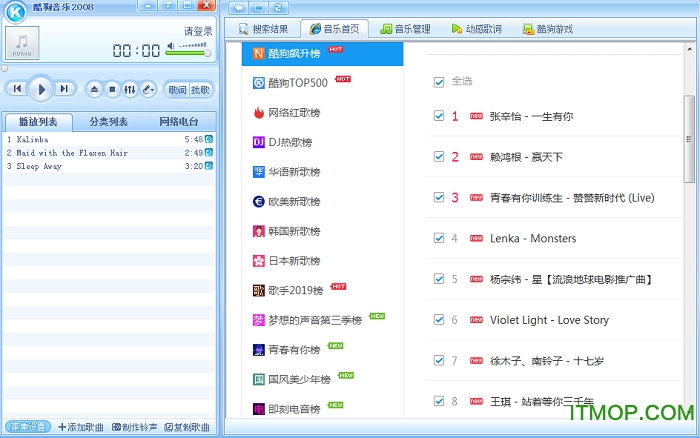
Task: Open the 动感歌词 dynamic lyrics tab
Action: [x=476, y=29]
